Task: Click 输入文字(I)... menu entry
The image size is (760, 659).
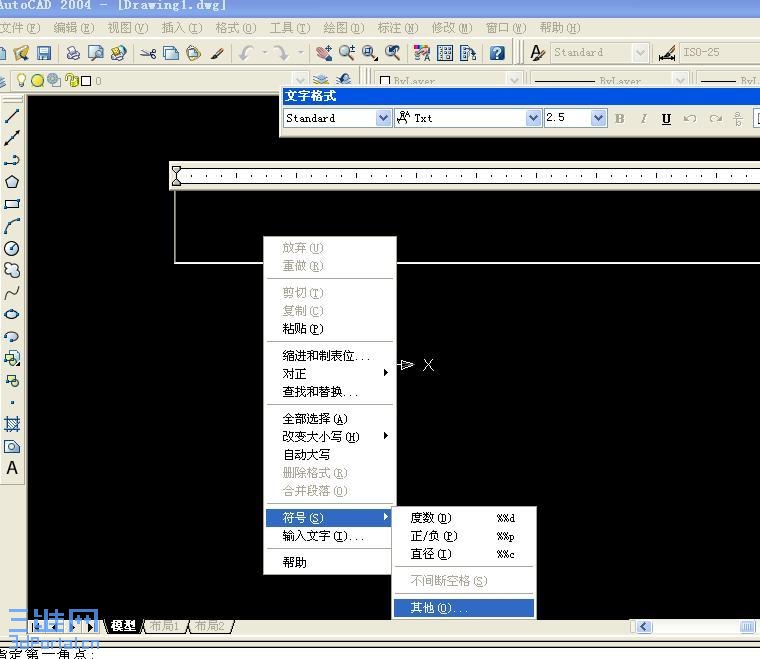Action: 330,536
